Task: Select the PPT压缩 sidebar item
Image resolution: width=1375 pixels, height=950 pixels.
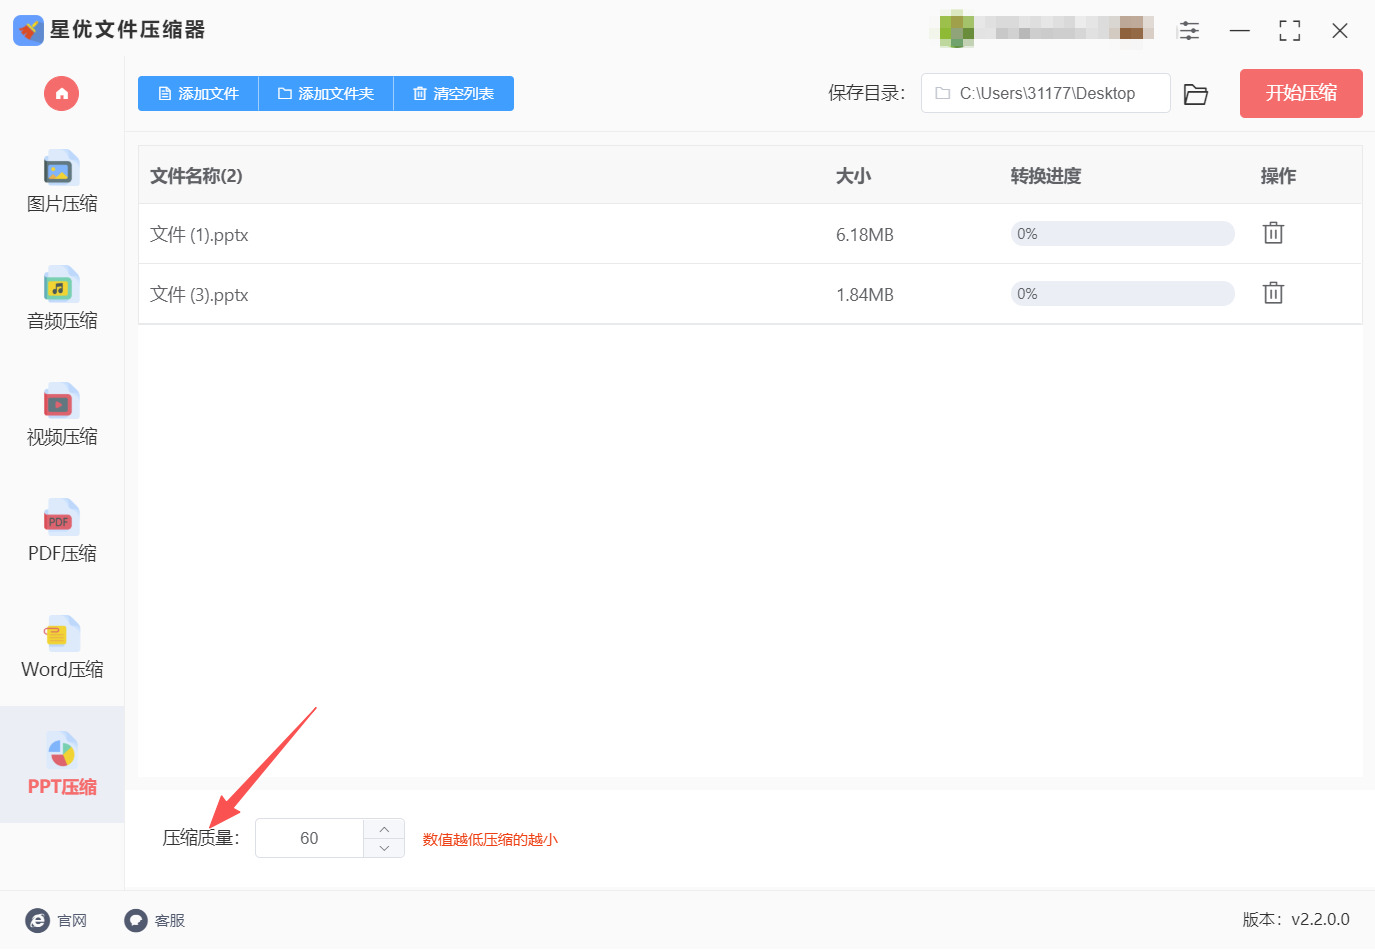Action: [x=62, y=765]
